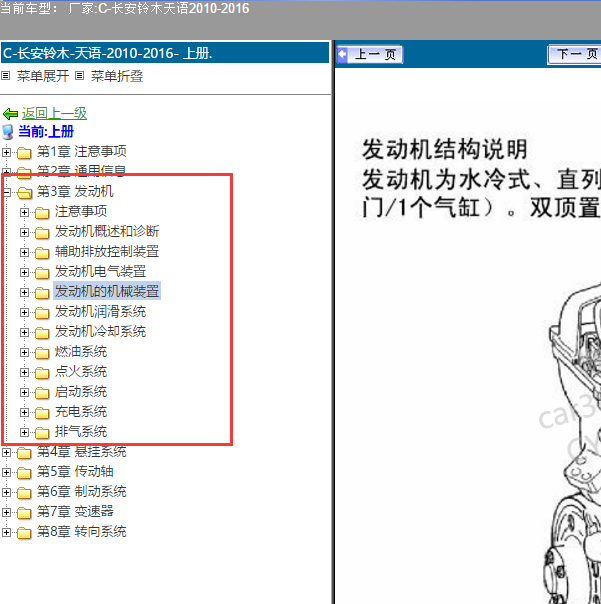Click folder icon of 燃油系统
The height and width of the screenshot is (604, 601).
[x=42, y=353]
